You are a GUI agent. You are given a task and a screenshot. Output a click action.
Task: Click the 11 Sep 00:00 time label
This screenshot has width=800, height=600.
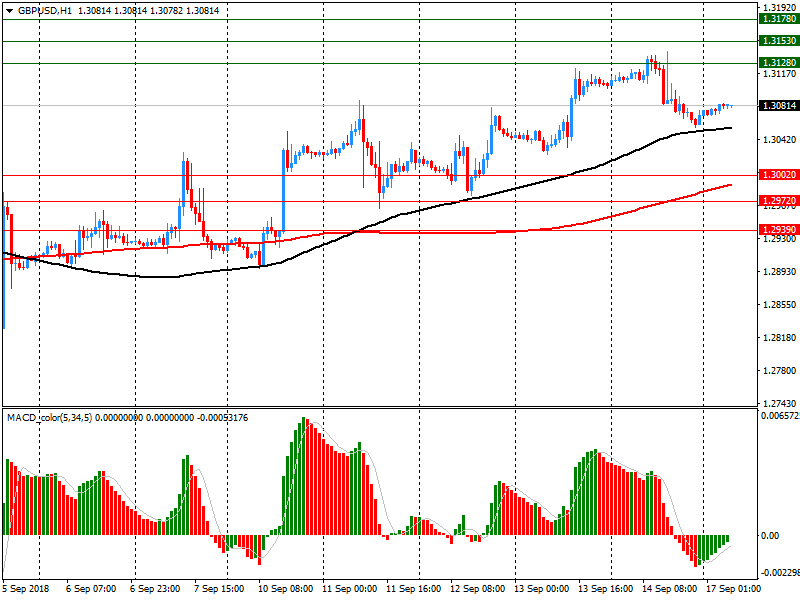(349, 589)
